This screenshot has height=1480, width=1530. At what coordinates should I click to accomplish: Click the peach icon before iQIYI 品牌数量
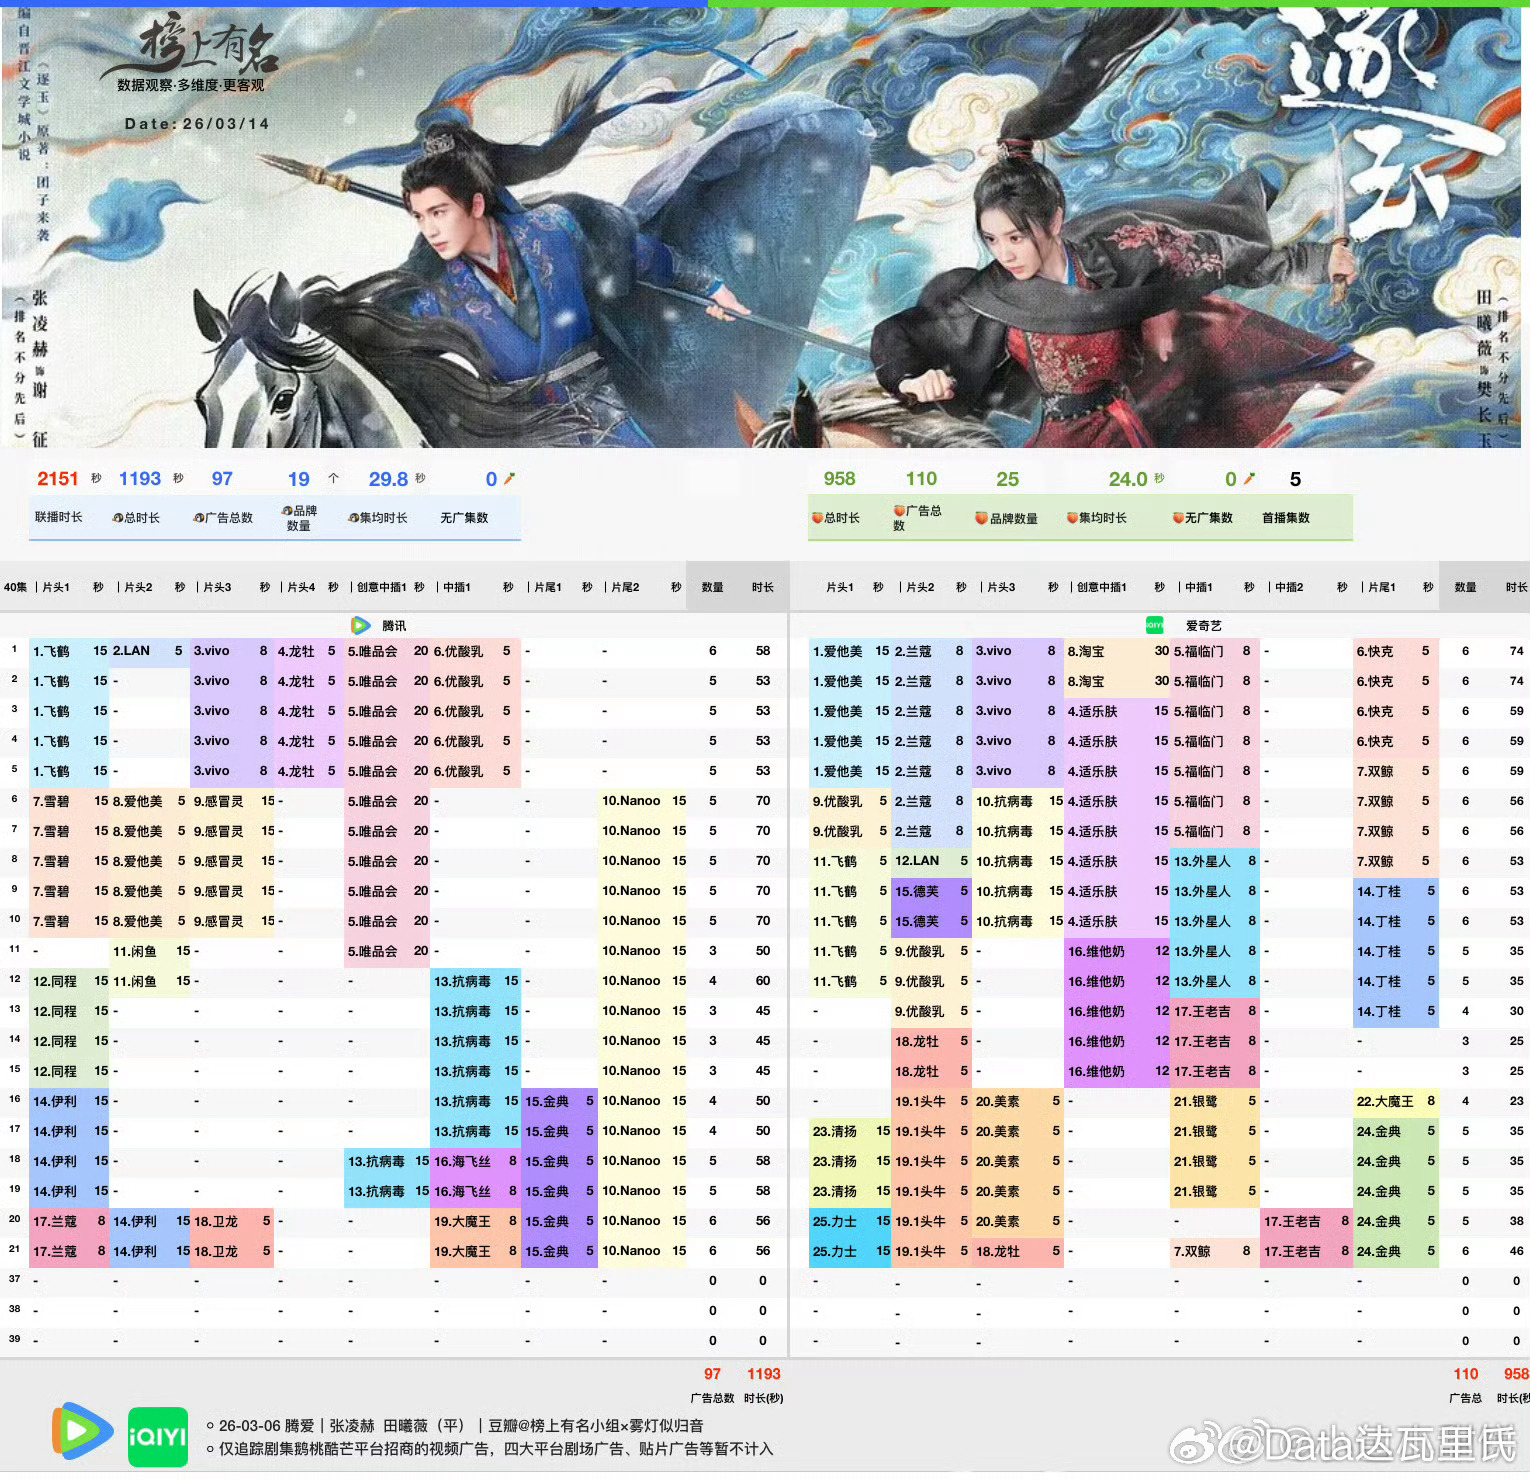pyautogui.click(x=982, y=518)
